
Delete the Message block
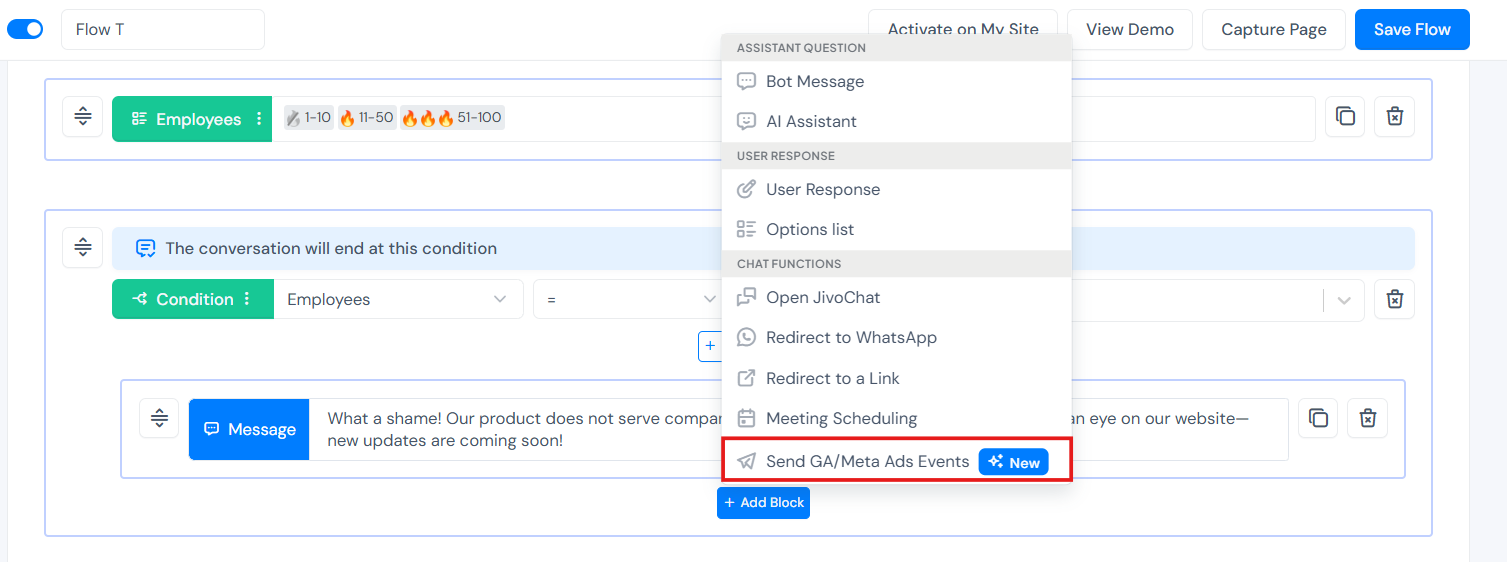click(x=1368, y=418)
